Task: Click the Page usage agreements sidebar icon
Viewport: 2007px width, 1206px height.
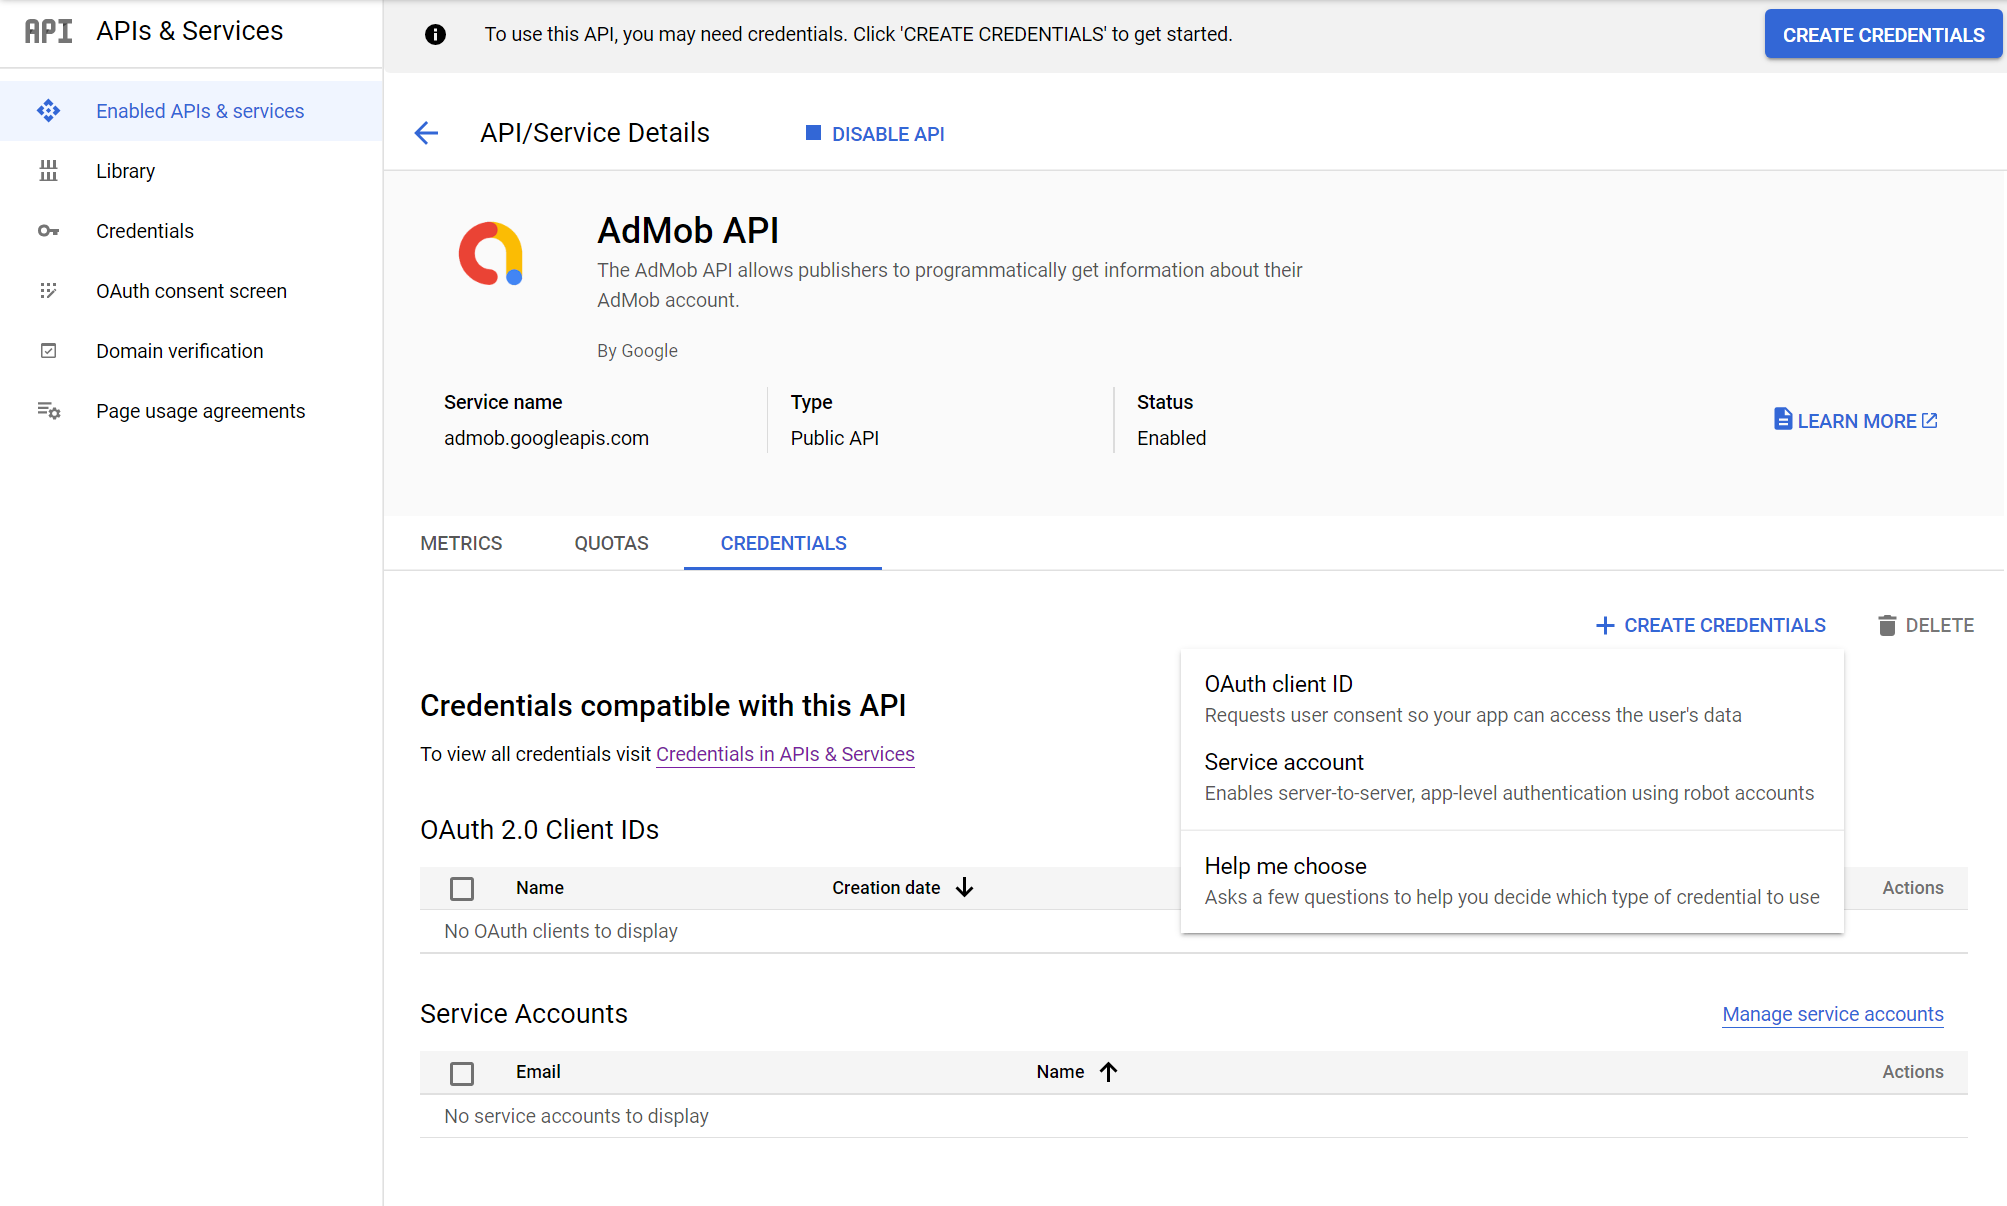Action: coord(48,410)
